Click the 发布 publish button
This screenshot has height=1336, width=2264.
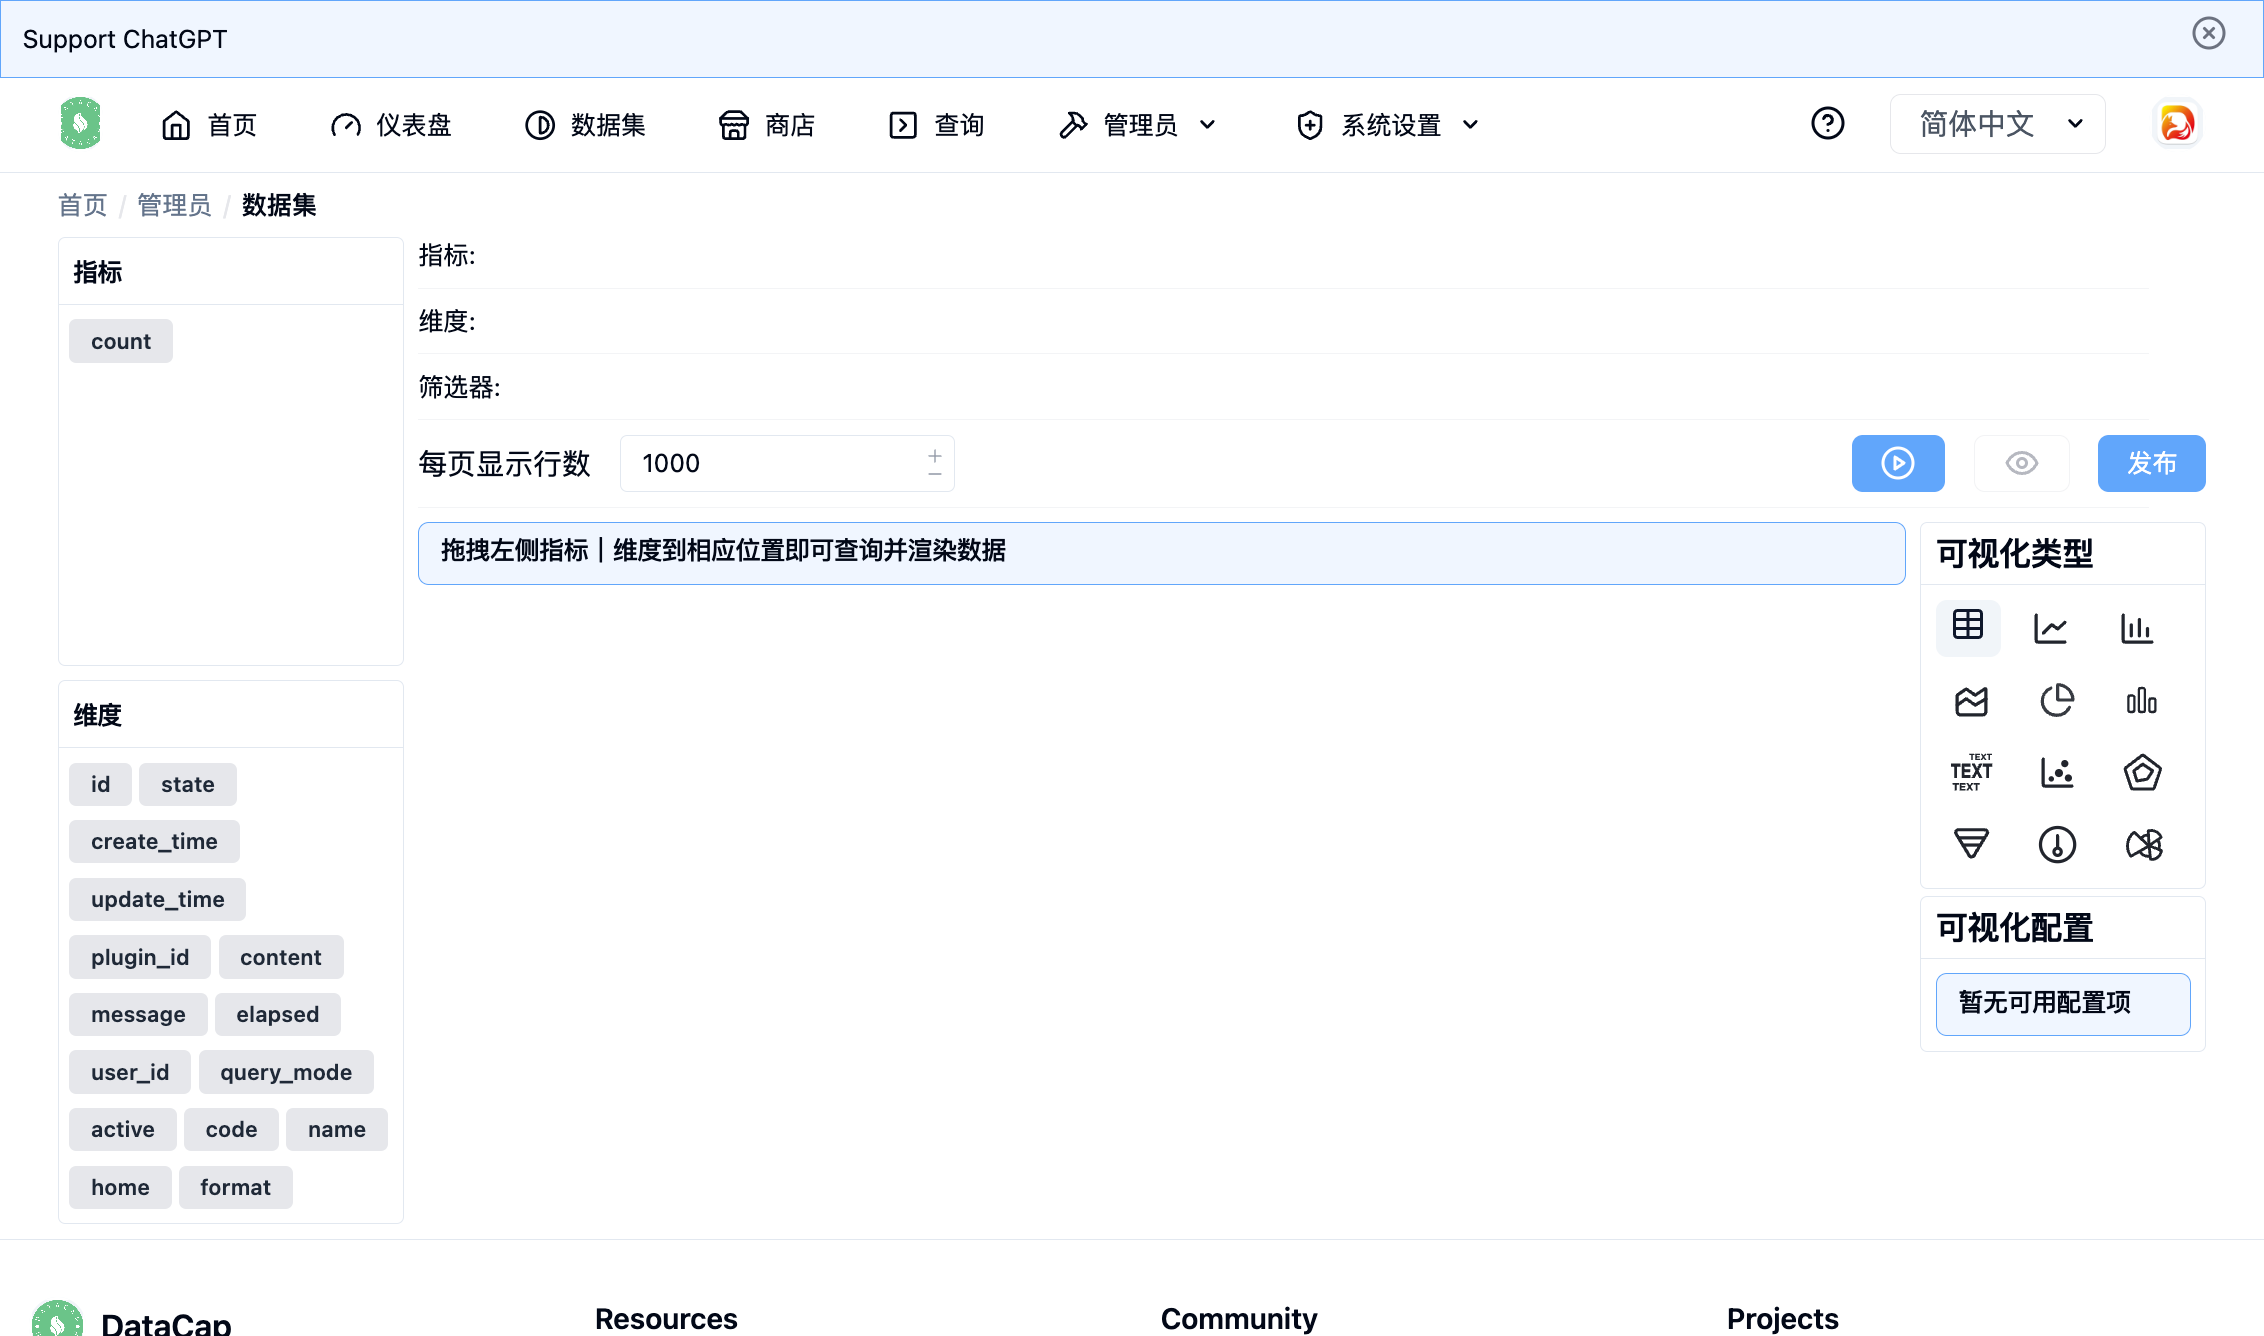[x=2151, y=463]
